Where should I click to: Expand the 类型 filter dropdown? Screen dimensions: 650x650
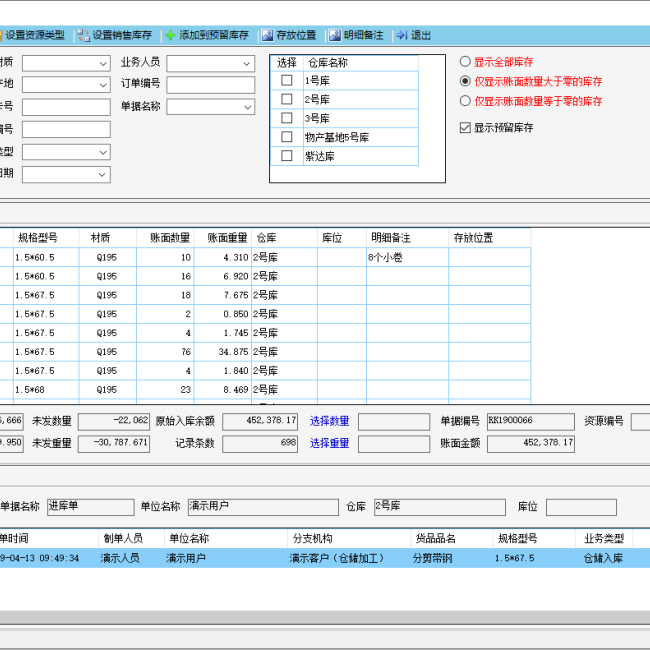click(x=103, y=153)
